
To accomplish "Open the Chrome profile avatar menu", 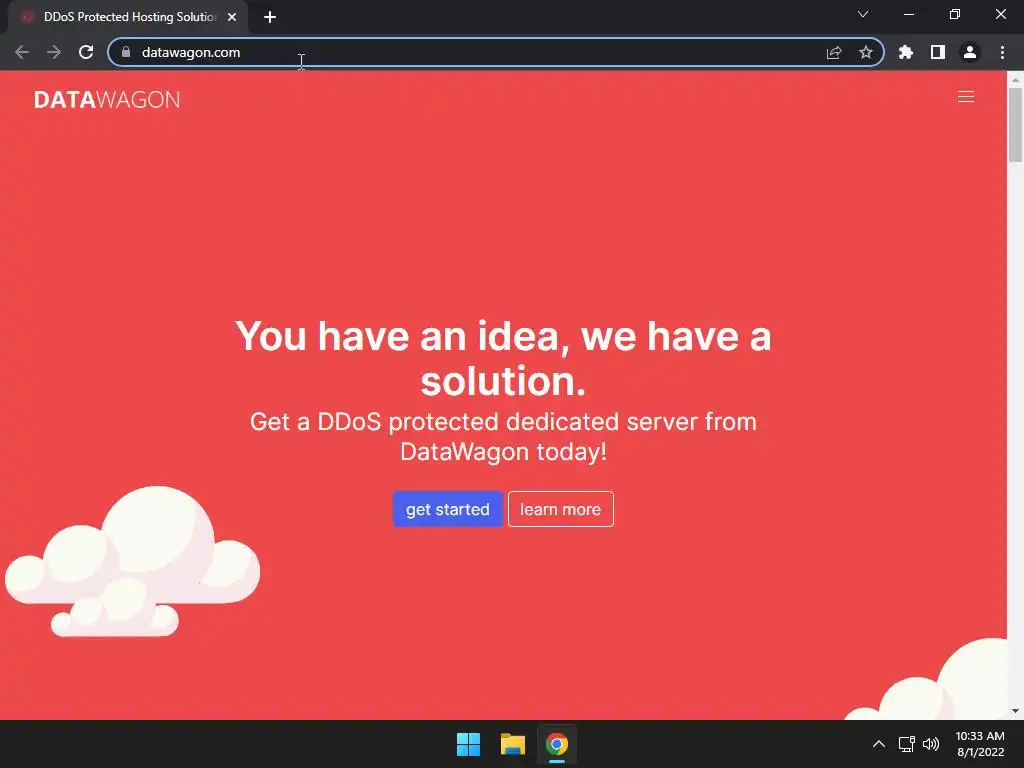I will 970,52.
